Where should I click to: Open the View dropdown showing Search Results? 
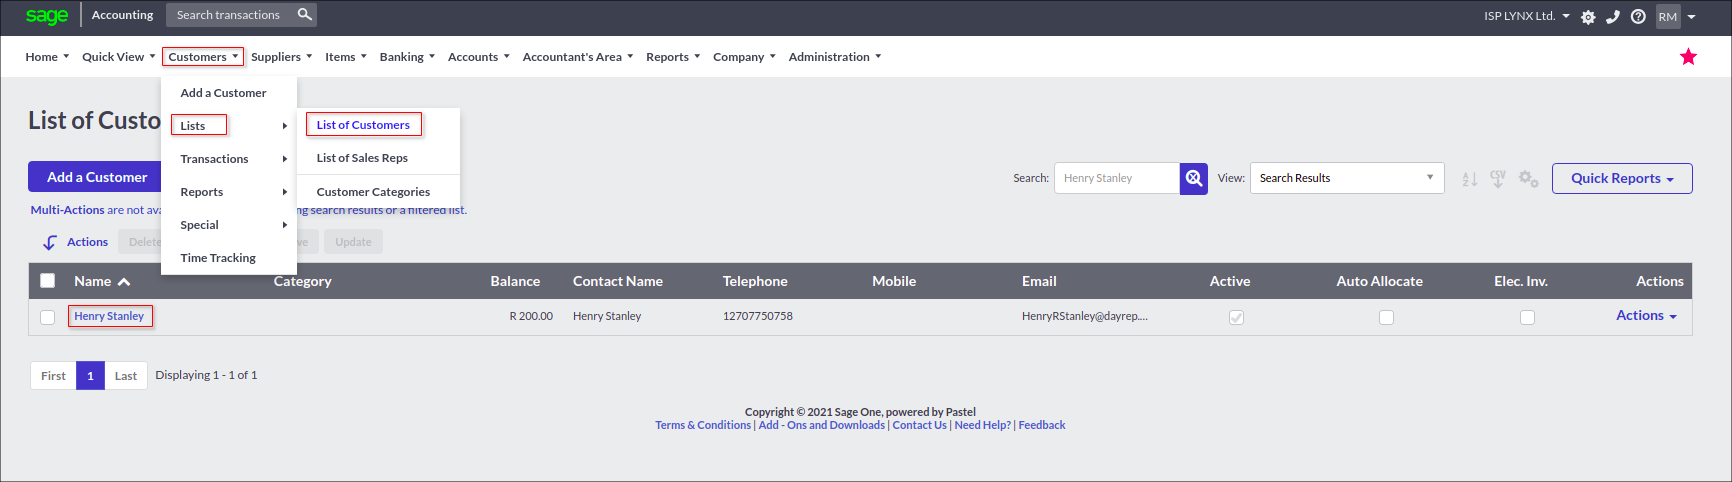(x=1346, y=178)
